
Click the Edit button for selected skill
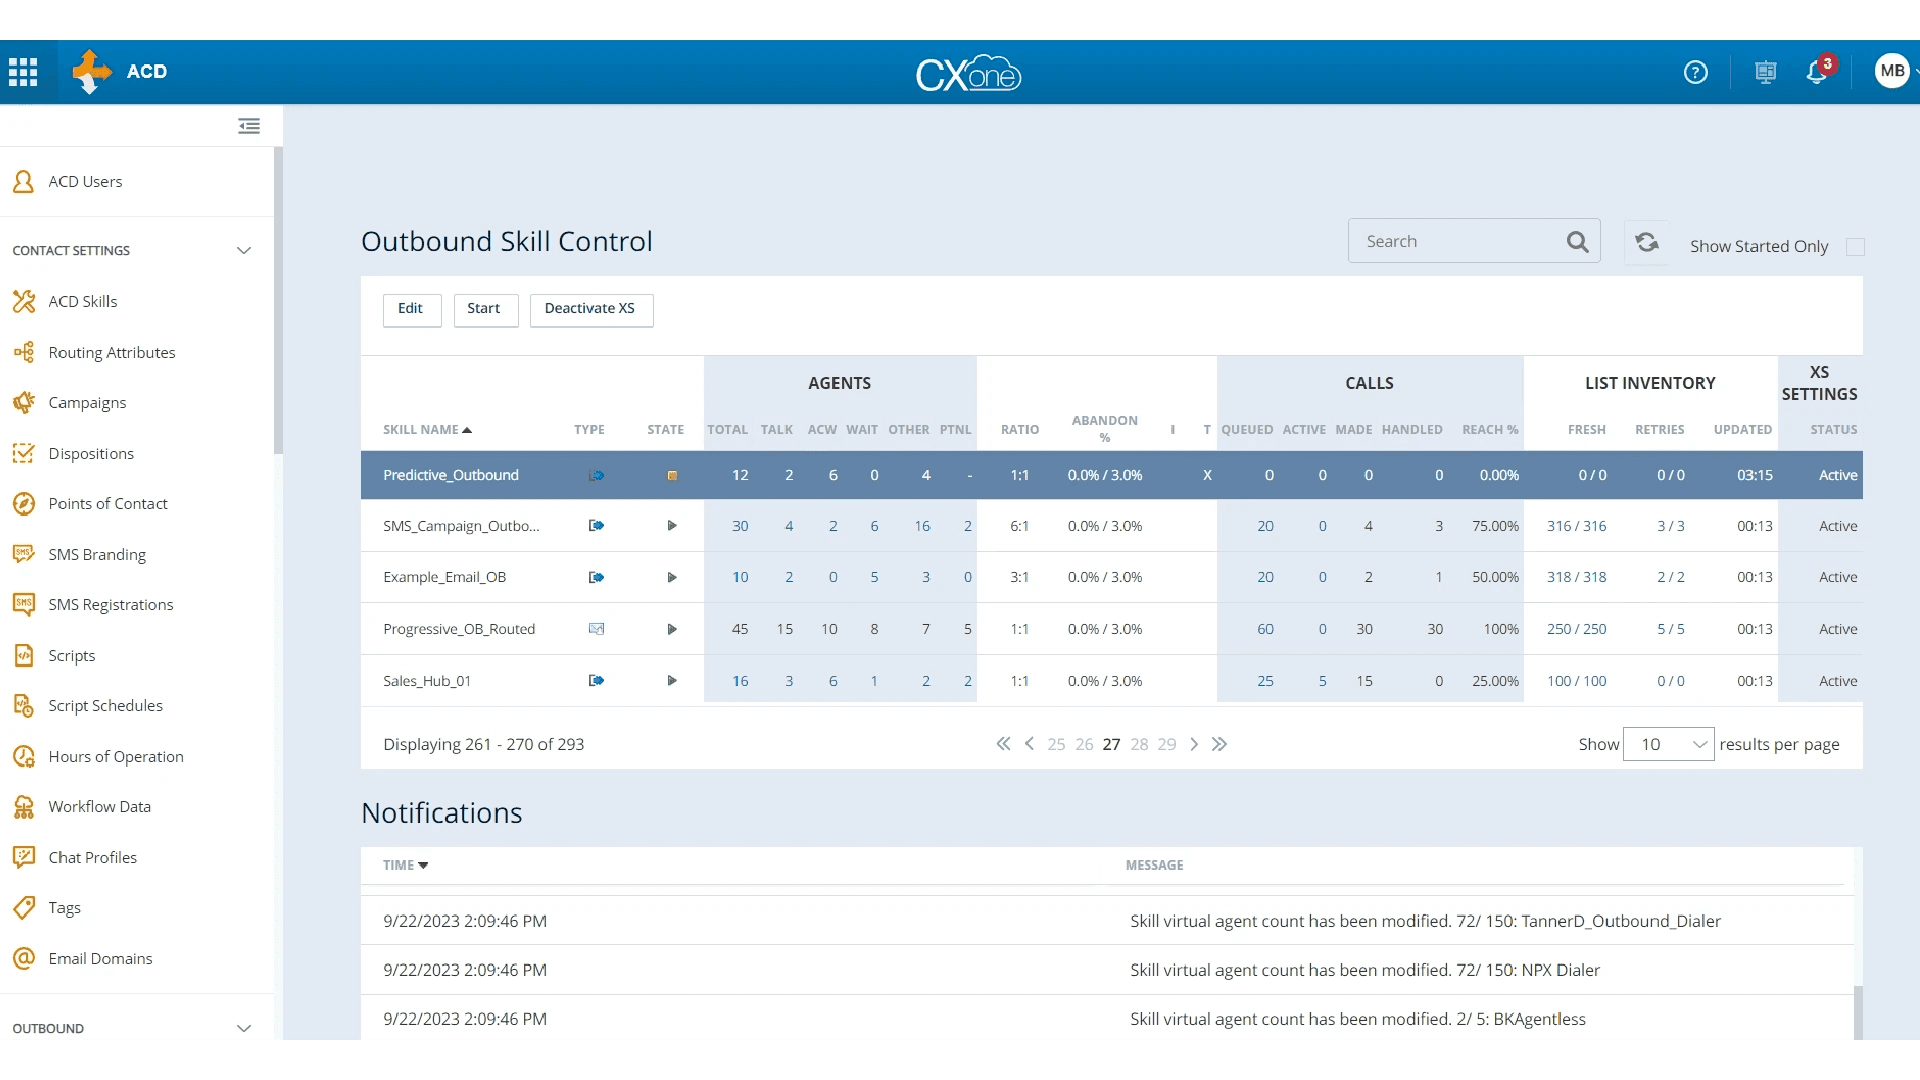409,307
